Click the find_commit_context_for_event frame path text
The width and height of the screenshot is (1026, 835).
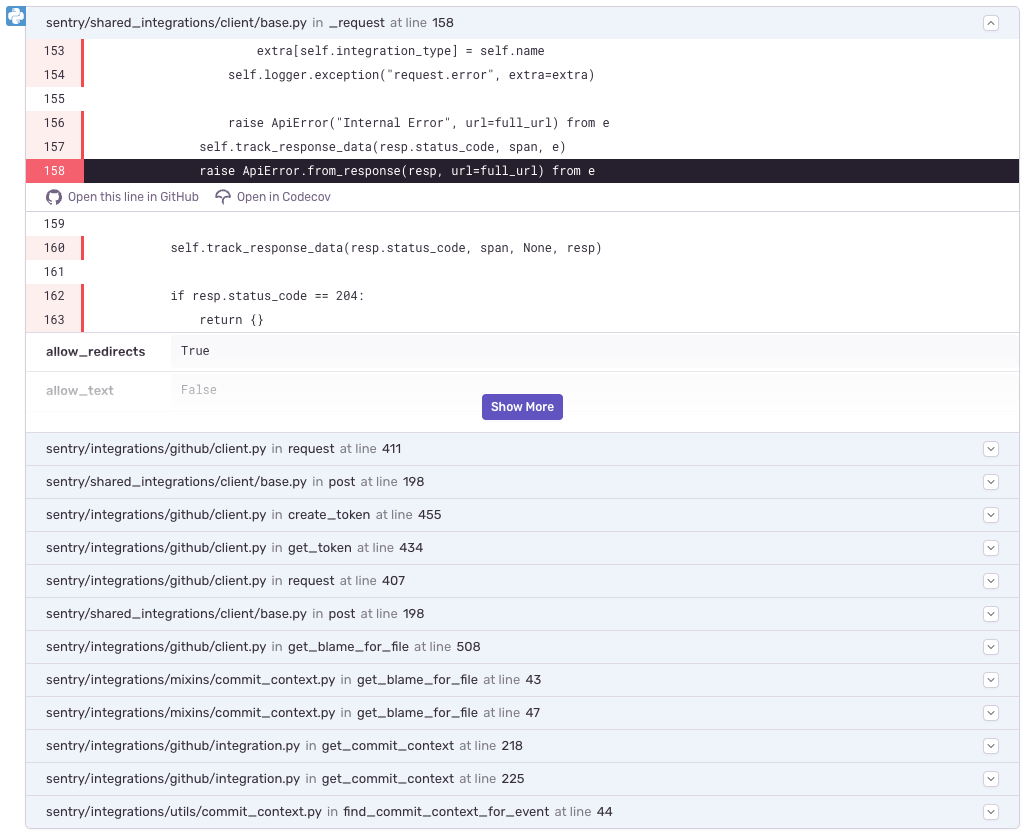pyautogui.click(x=184, y=812)
